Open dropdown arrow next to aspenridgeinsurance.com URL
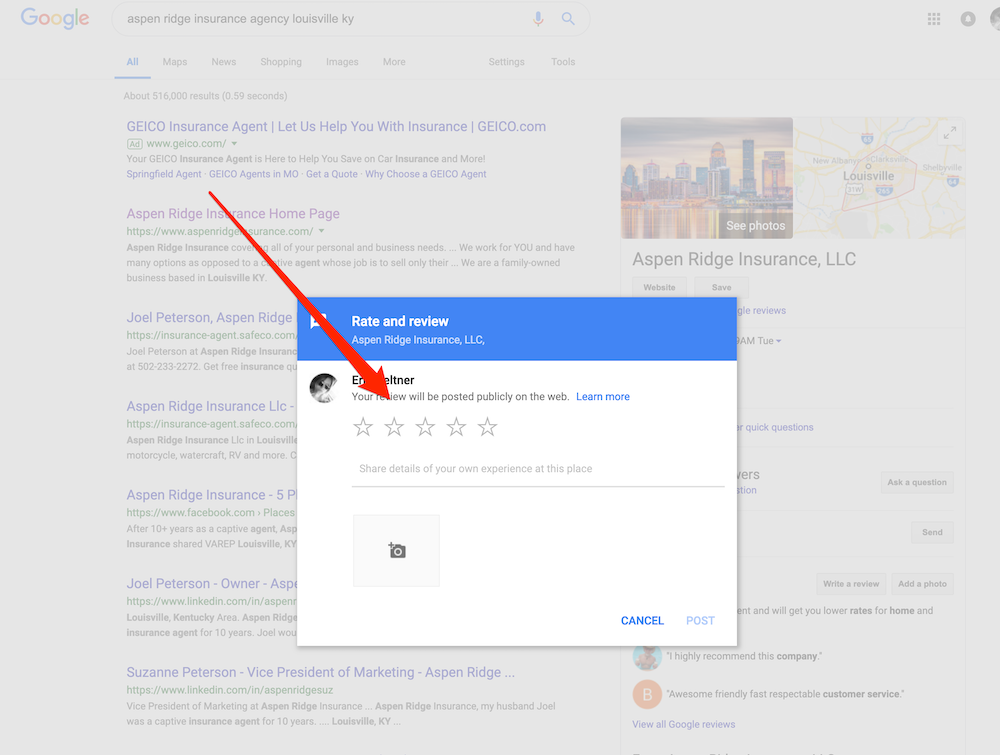 (x=321, y=231)
